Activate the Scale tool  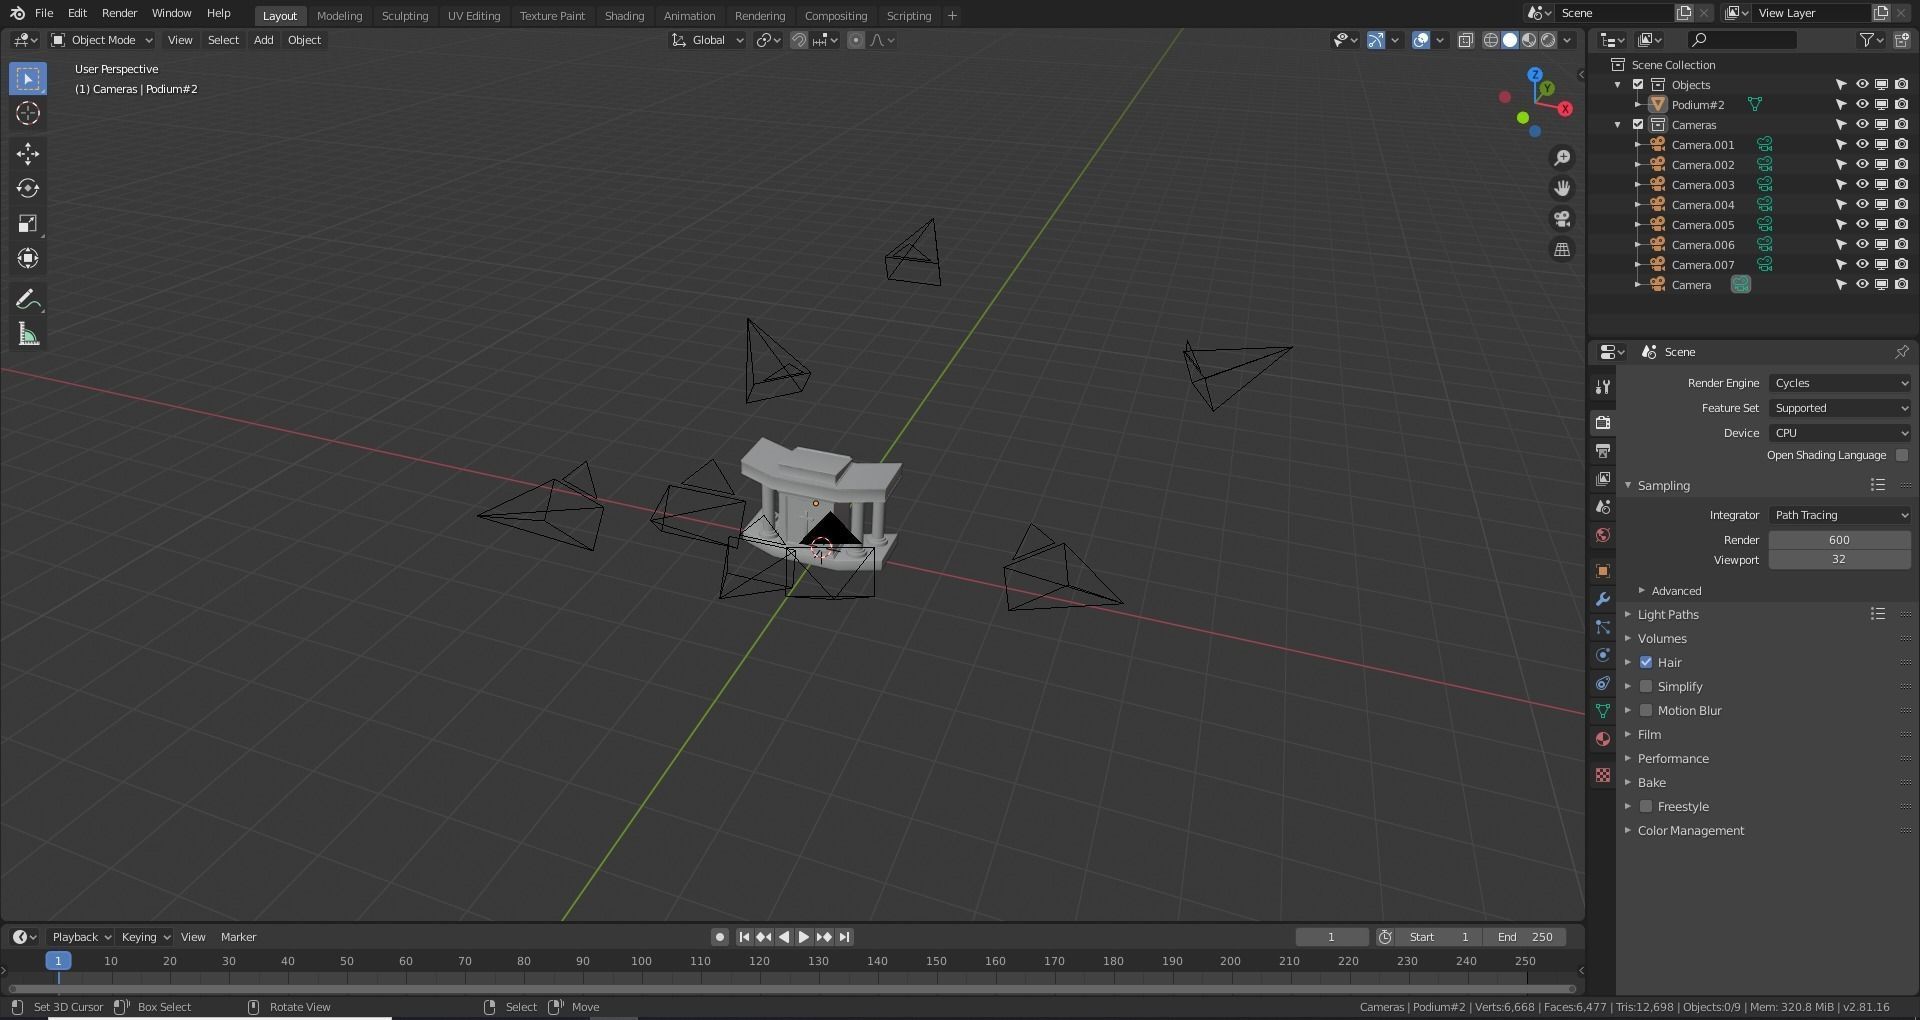tap(28, 223)
